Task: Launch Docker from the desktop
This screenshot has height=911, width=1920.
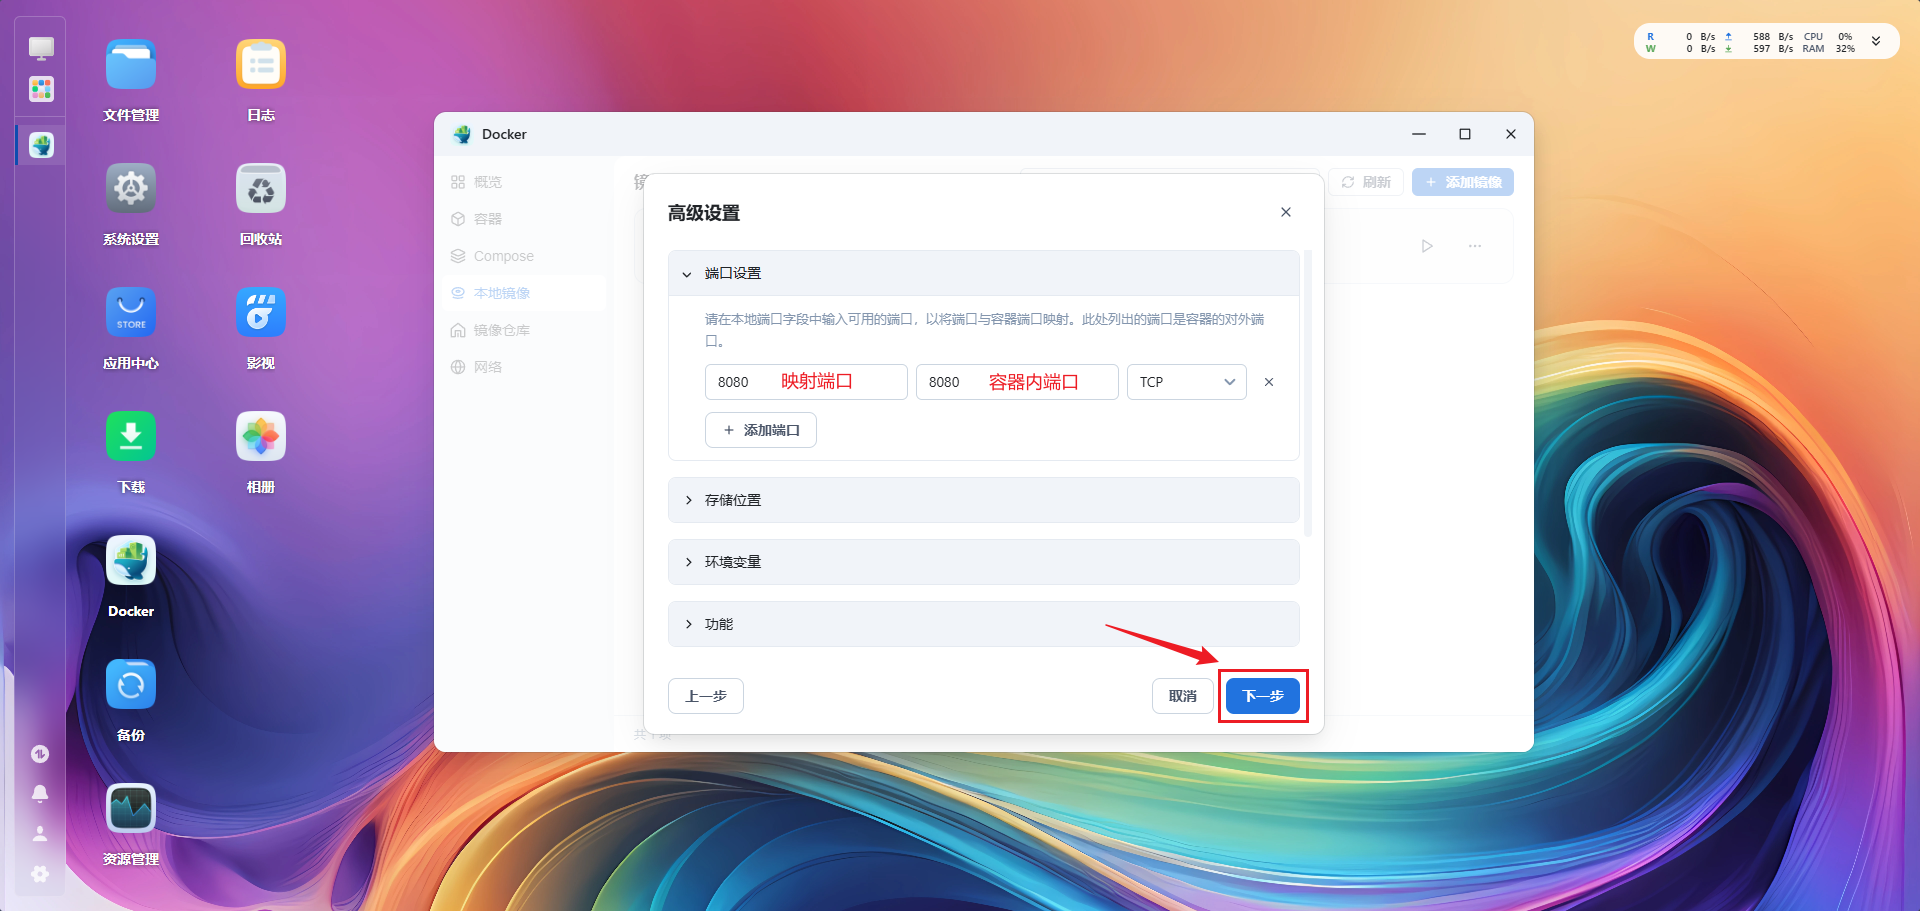Action: pos(131,561)
